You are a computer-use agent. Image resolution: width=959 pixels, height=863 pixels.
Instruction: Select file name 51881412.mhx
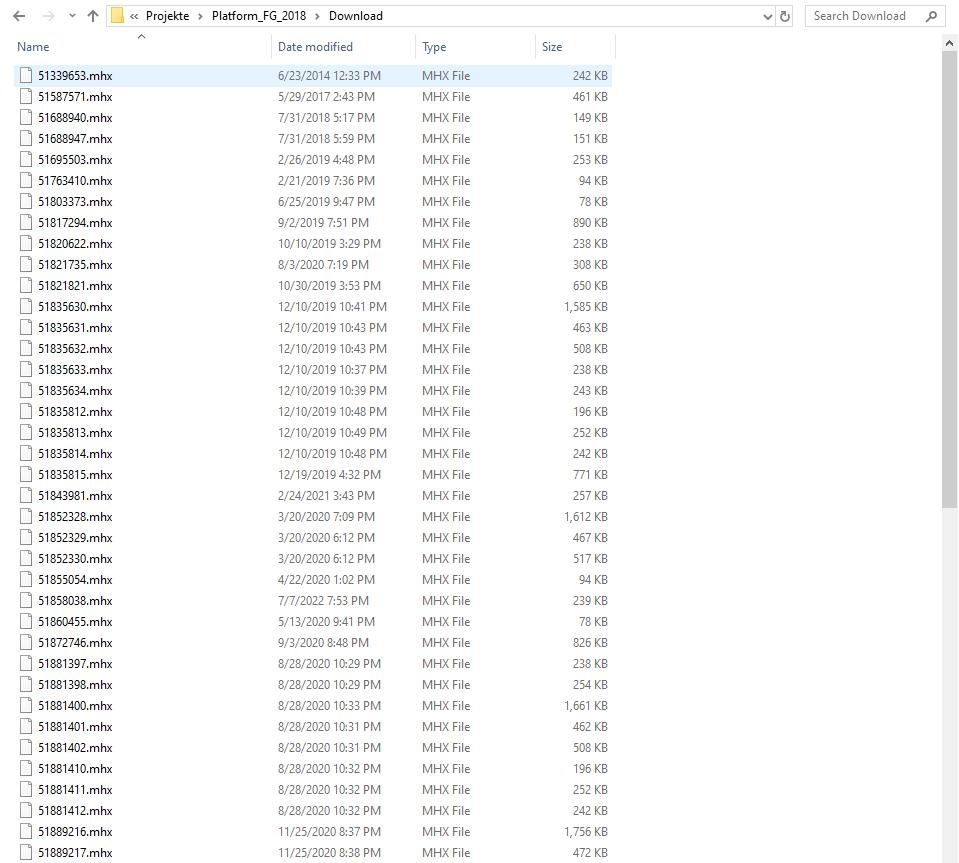coord(75,810)
